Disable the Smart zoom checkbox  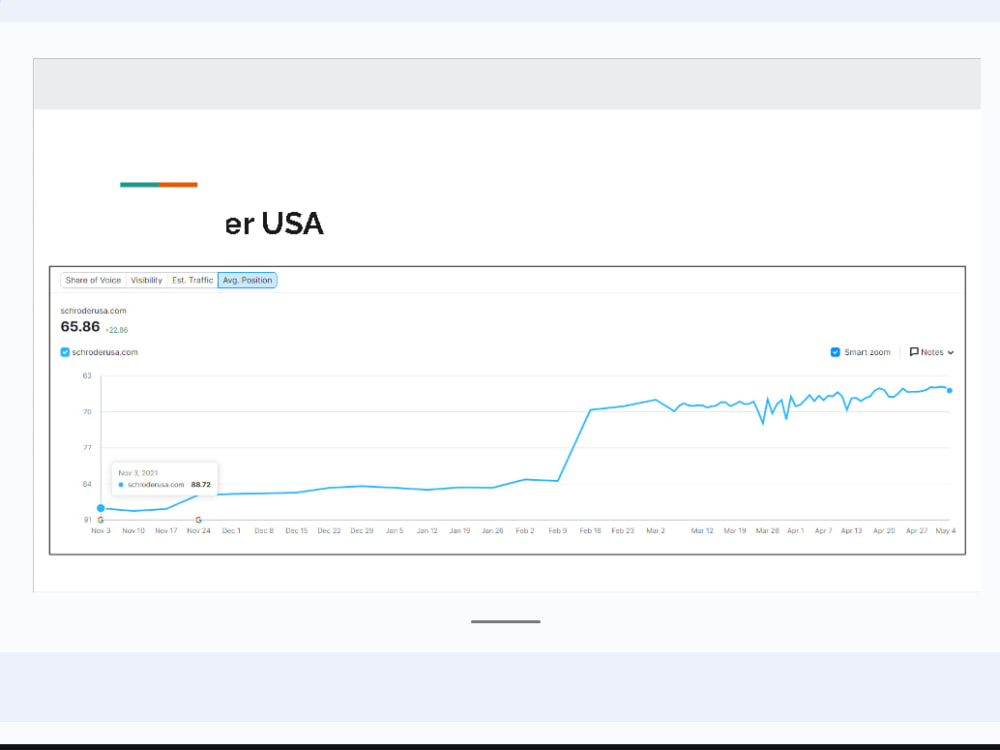(x=835, y=352)
